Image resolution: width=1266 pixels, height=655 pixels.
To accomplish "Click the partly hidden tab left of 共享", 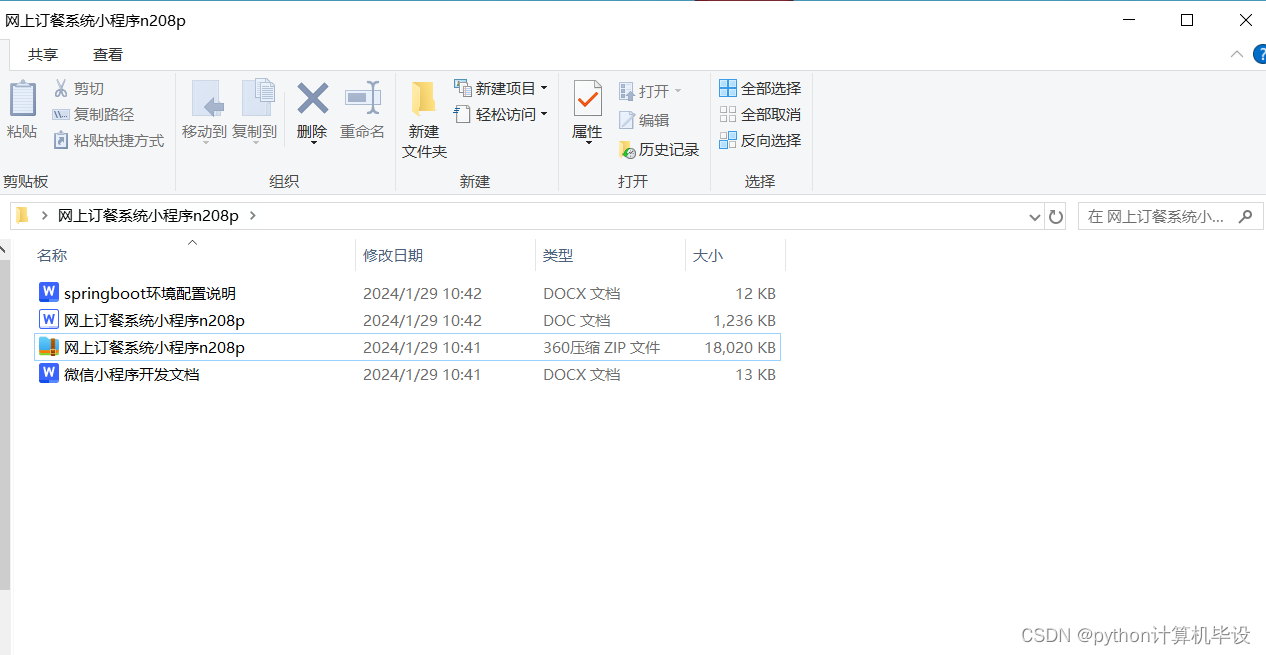I will tap(4, 55).
